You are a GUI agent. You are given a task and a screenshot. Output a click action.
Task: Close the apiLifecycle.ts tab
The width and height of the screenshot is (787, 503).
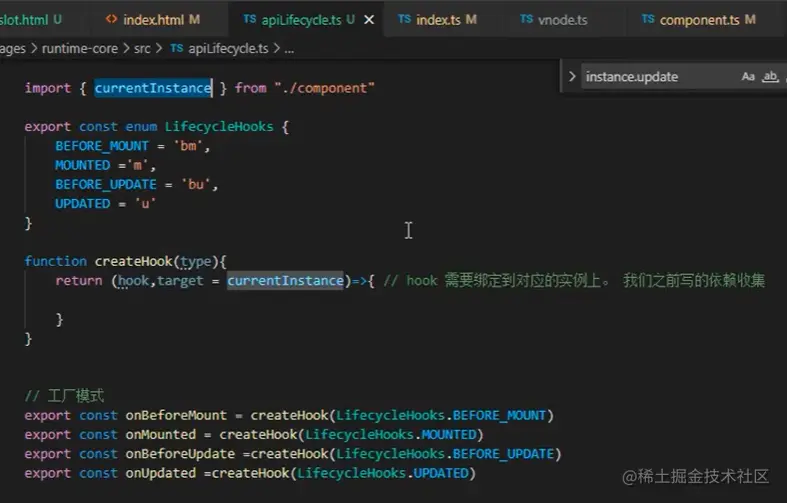pos(369,20)
